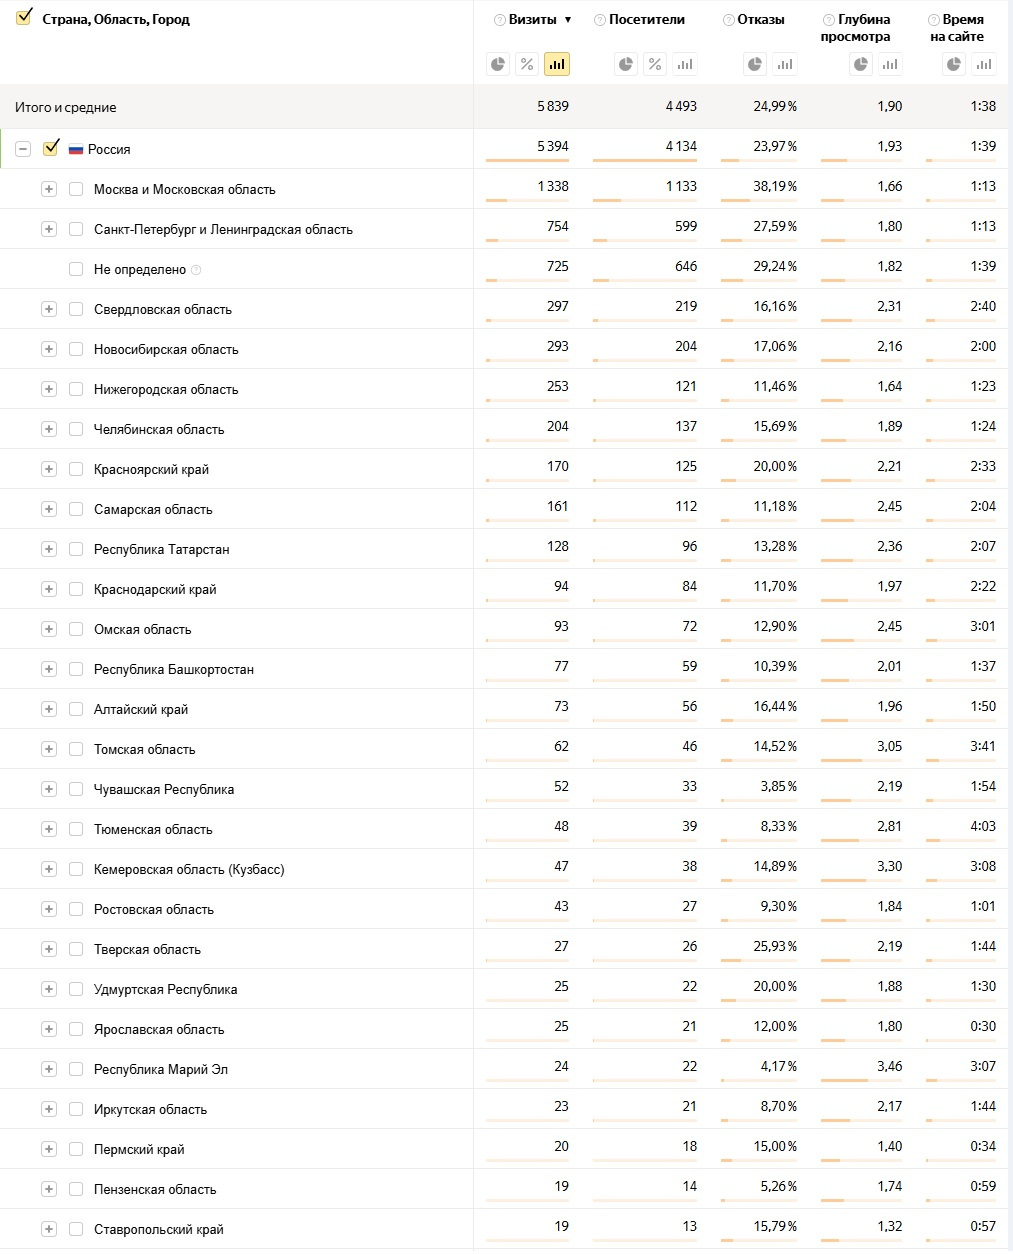The image size is (1013, 1254).
Task: Collapse the Россия tree row
Action: tap(23, 149)
